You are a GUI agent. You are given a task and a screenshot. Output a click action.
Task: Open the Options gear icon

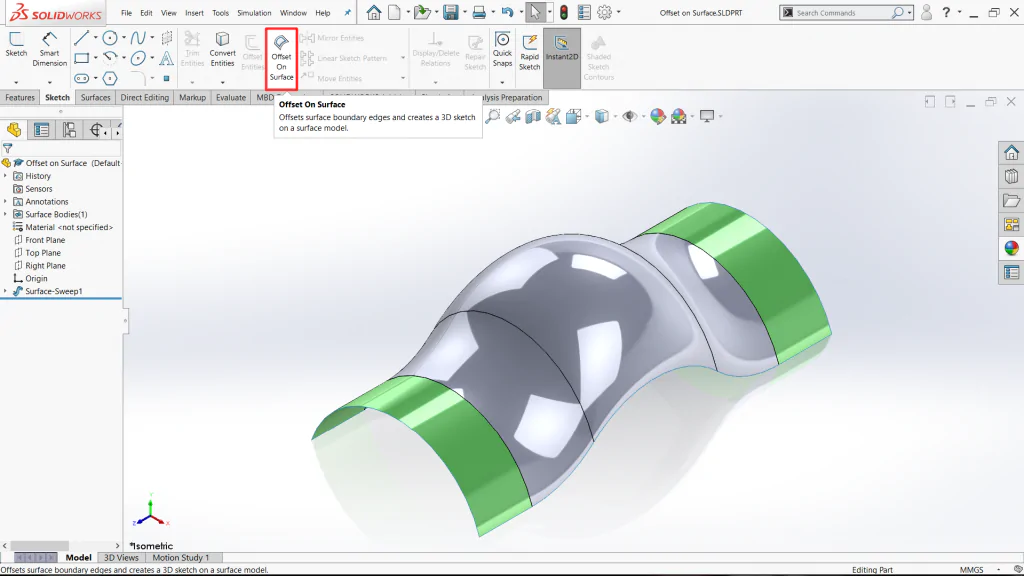pyautogui.click(x=605, y=12)
